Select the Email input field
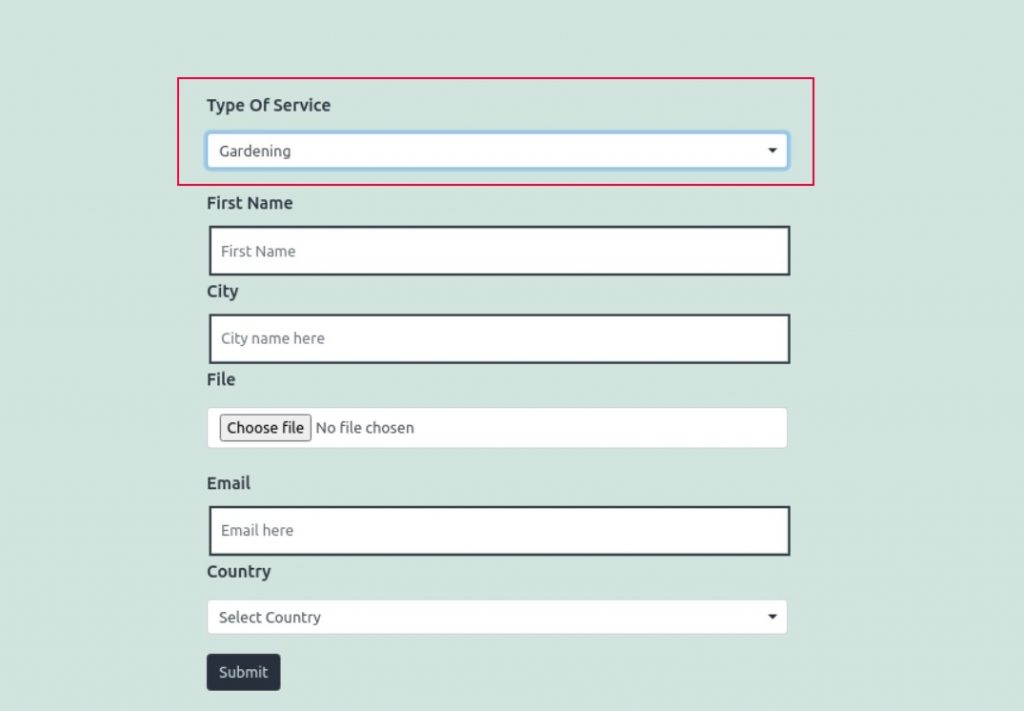 497,530
